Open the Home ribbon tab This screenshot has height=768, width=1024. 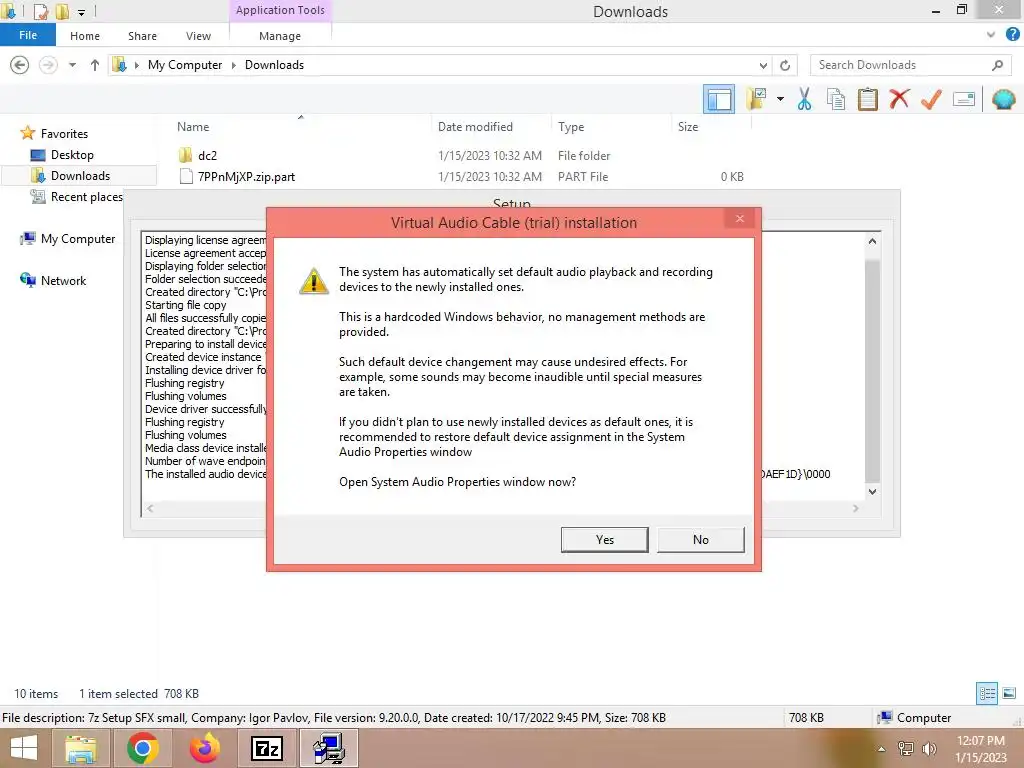(x=85, y=36)
